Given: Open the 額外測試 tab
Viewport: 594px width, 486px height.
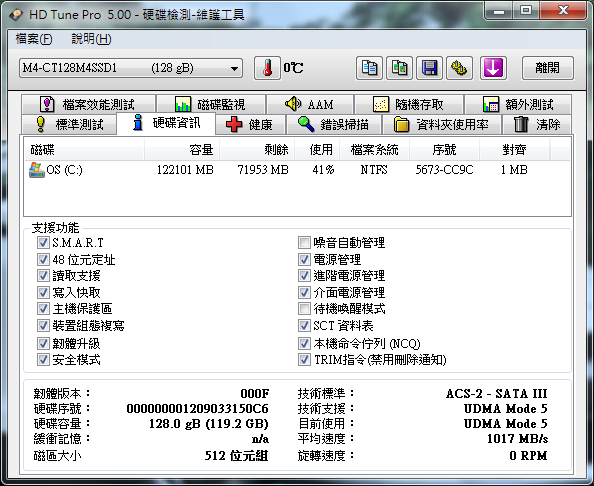Looking at the screenshot, I should point(518,104).
